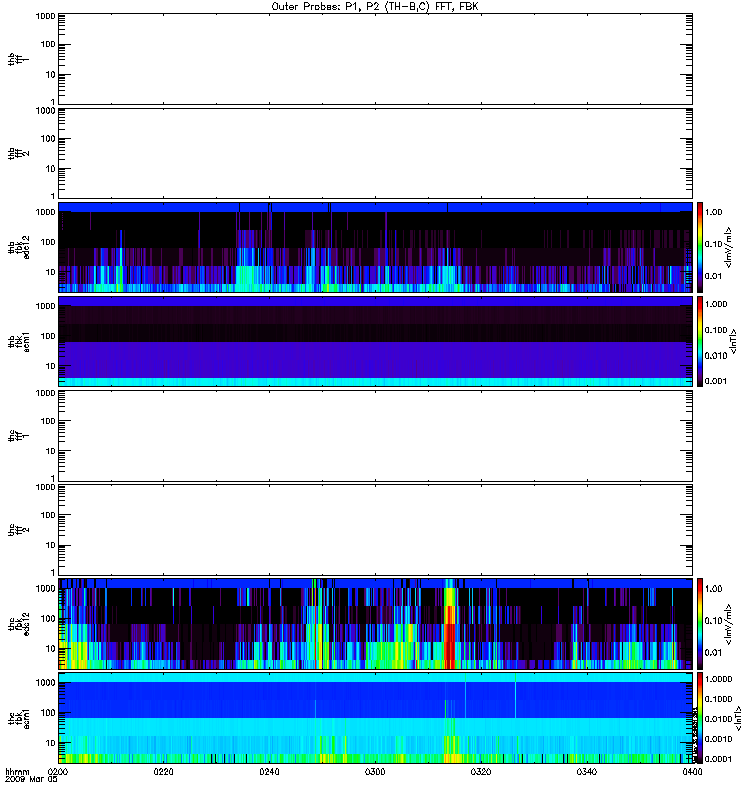The image size is (750, 800).
Task: Click the "2009 Mar 05" date label
Action: pos(31,780)
